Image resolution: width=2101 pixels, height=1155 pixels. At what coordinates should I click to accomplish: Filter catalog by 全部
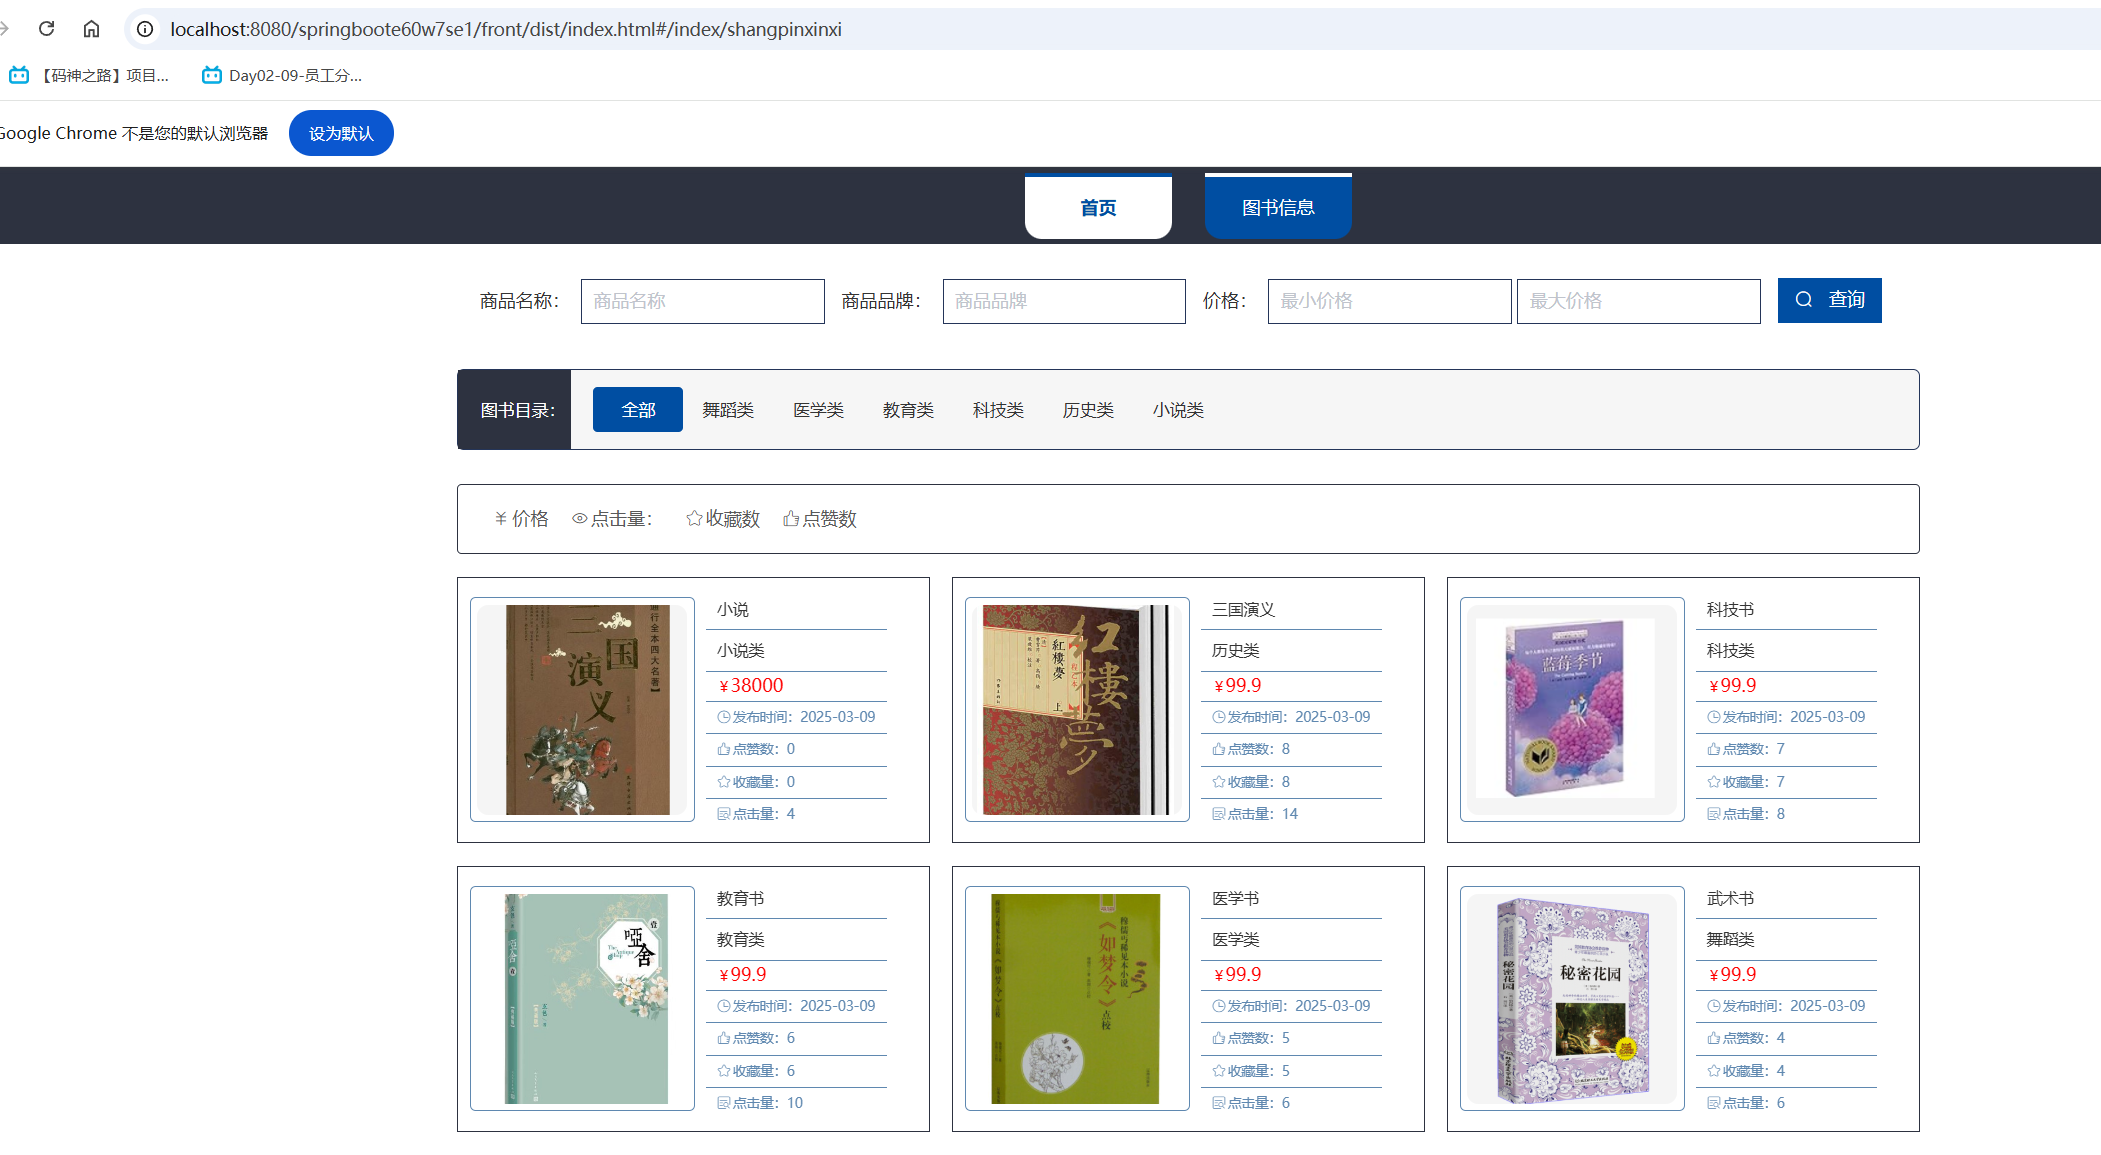638,410
